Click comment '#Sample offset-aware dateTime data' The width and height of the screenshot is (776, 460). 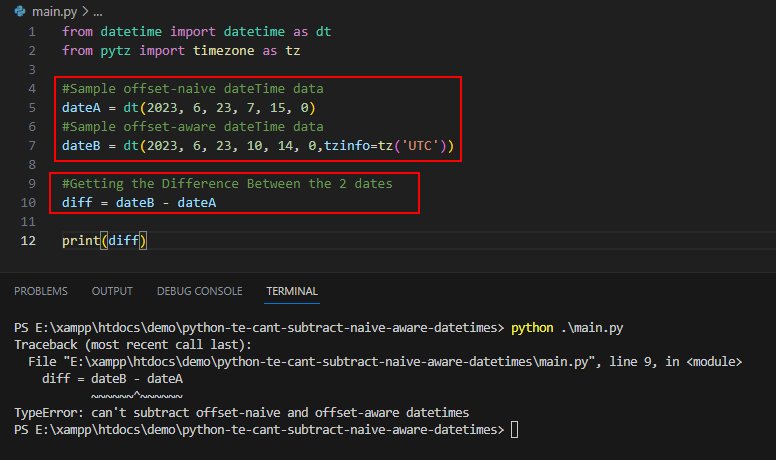(x=193, y=127)
